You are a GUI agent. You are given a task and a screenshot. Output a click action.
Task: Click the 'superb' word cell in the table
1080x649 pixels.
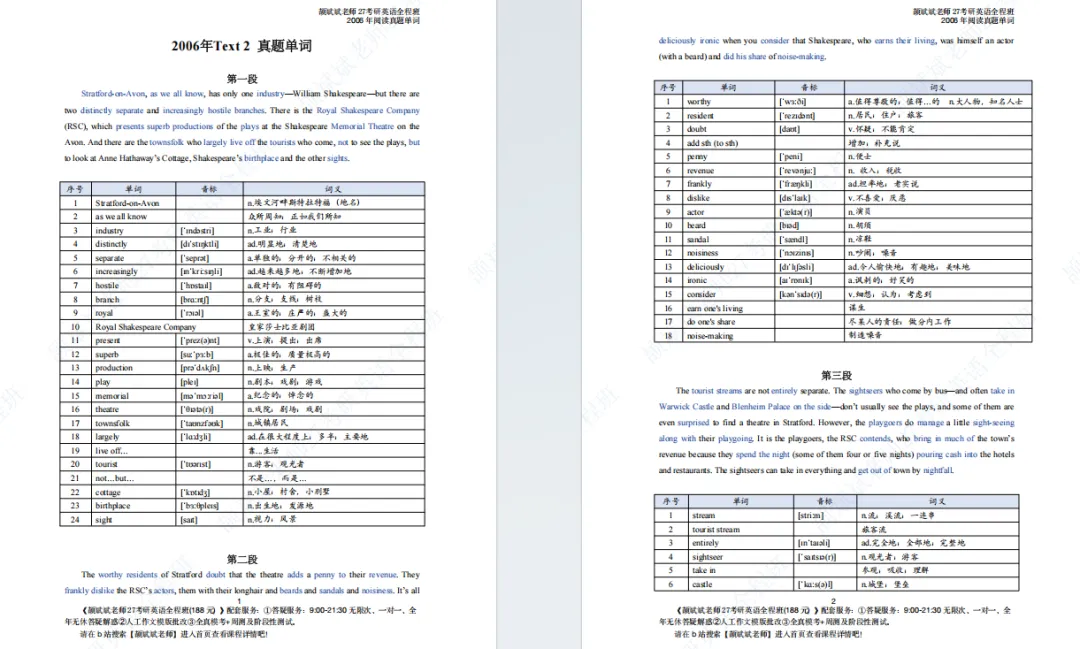click(134, 354)
